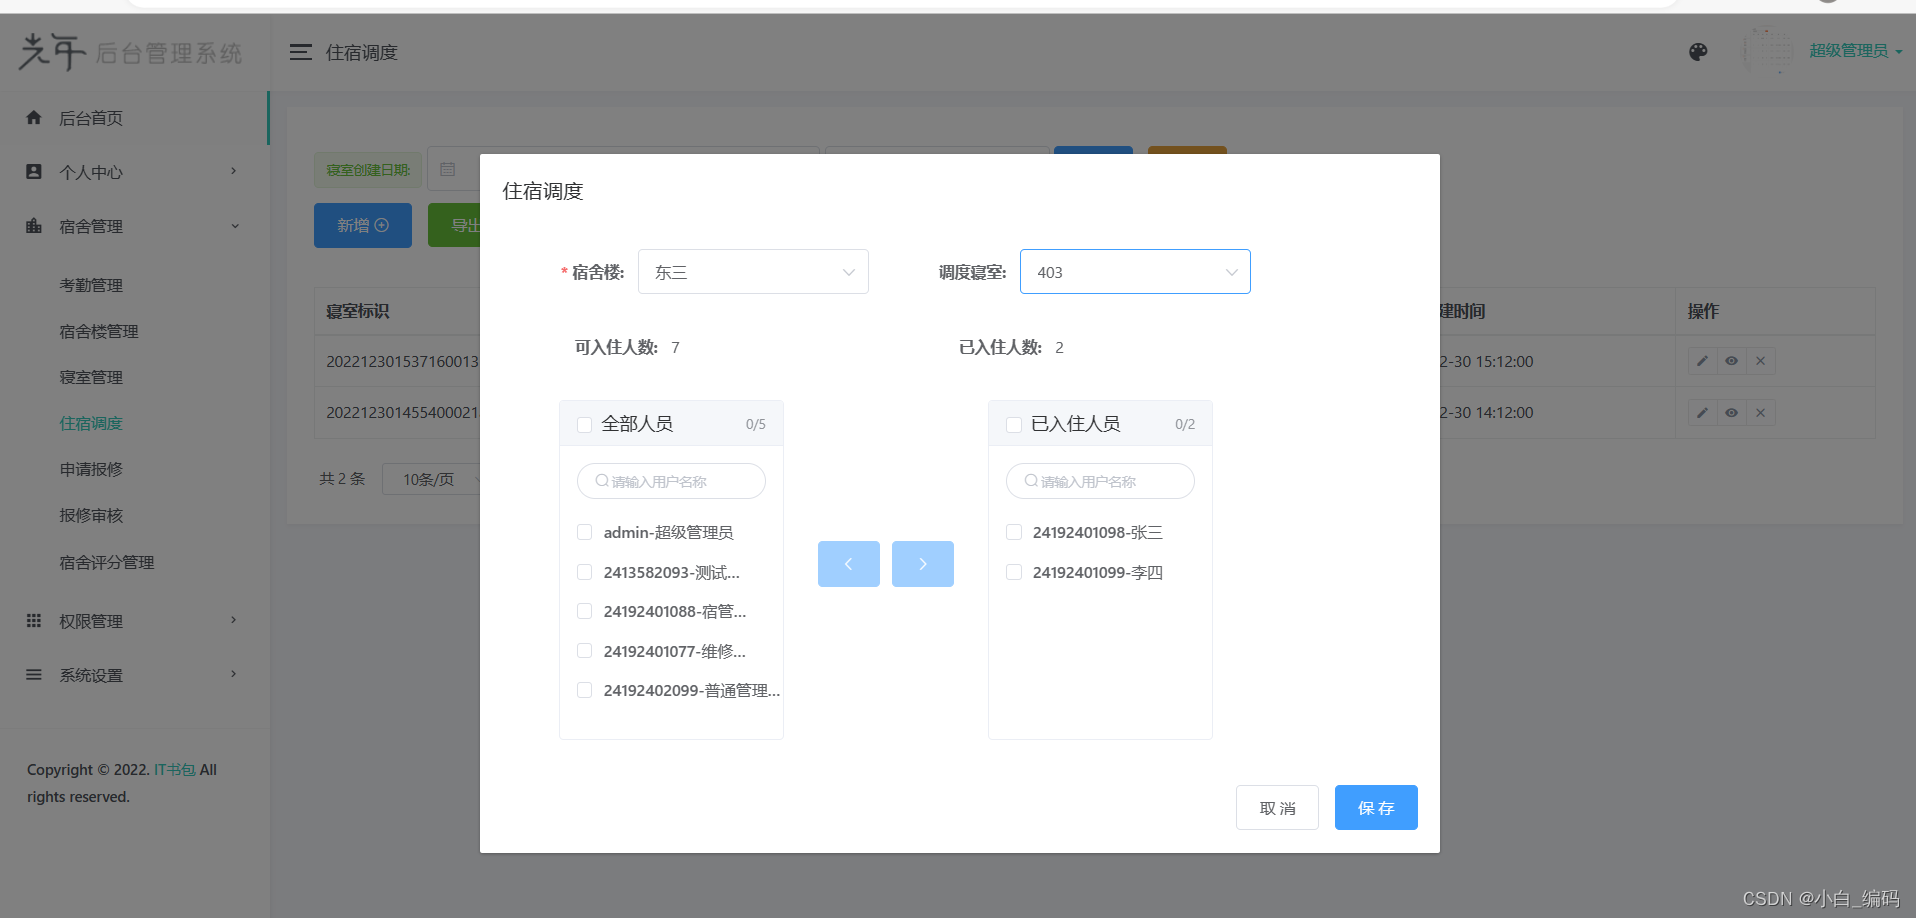Click the hamburger menu collapse icon

[x=300, y=52]
